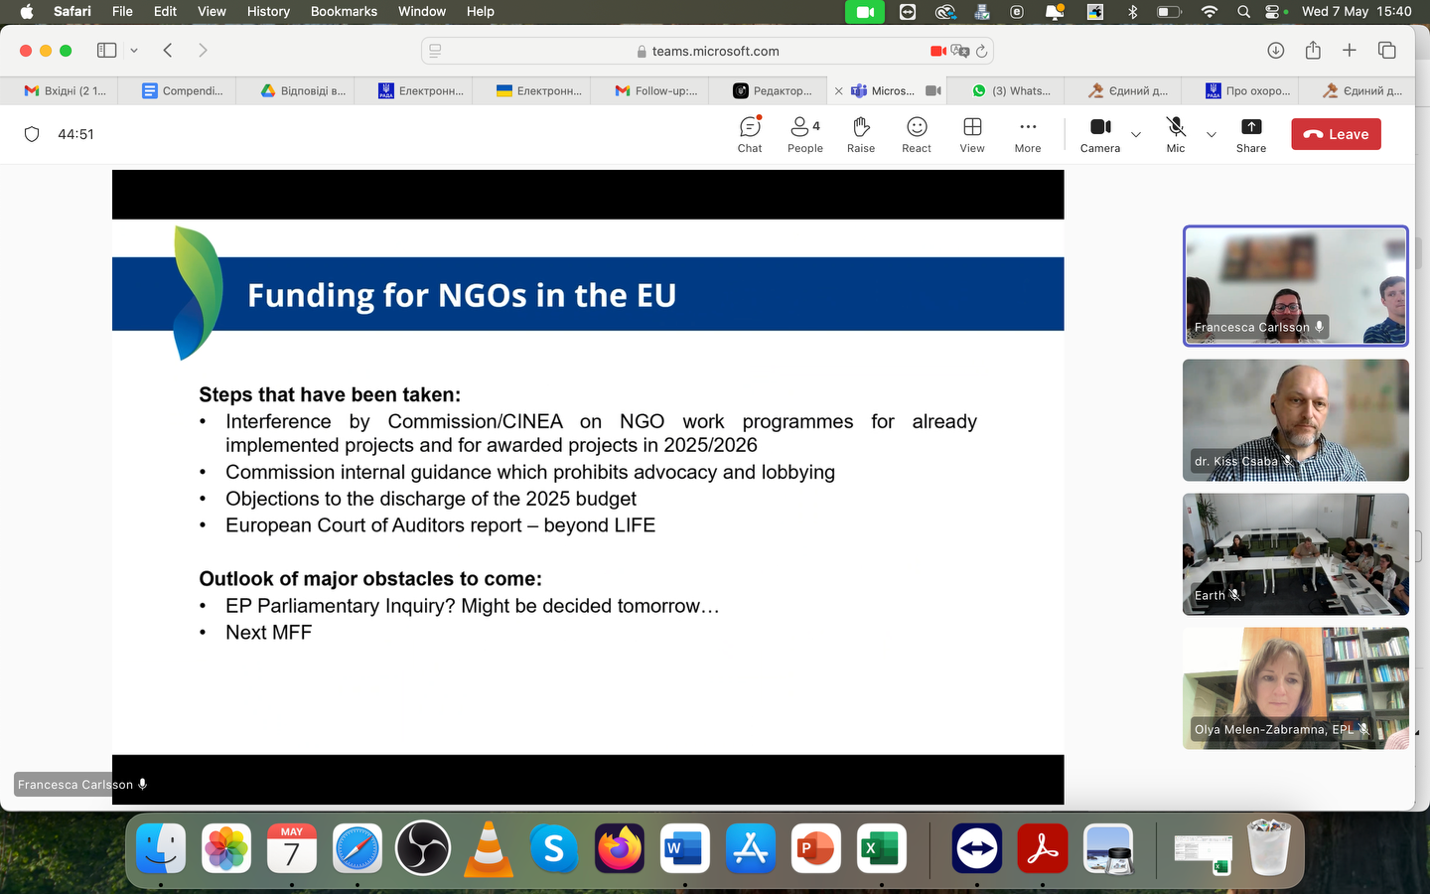Expand the Camera options chevron
1430x894 pixels.
coord(1135,134)
